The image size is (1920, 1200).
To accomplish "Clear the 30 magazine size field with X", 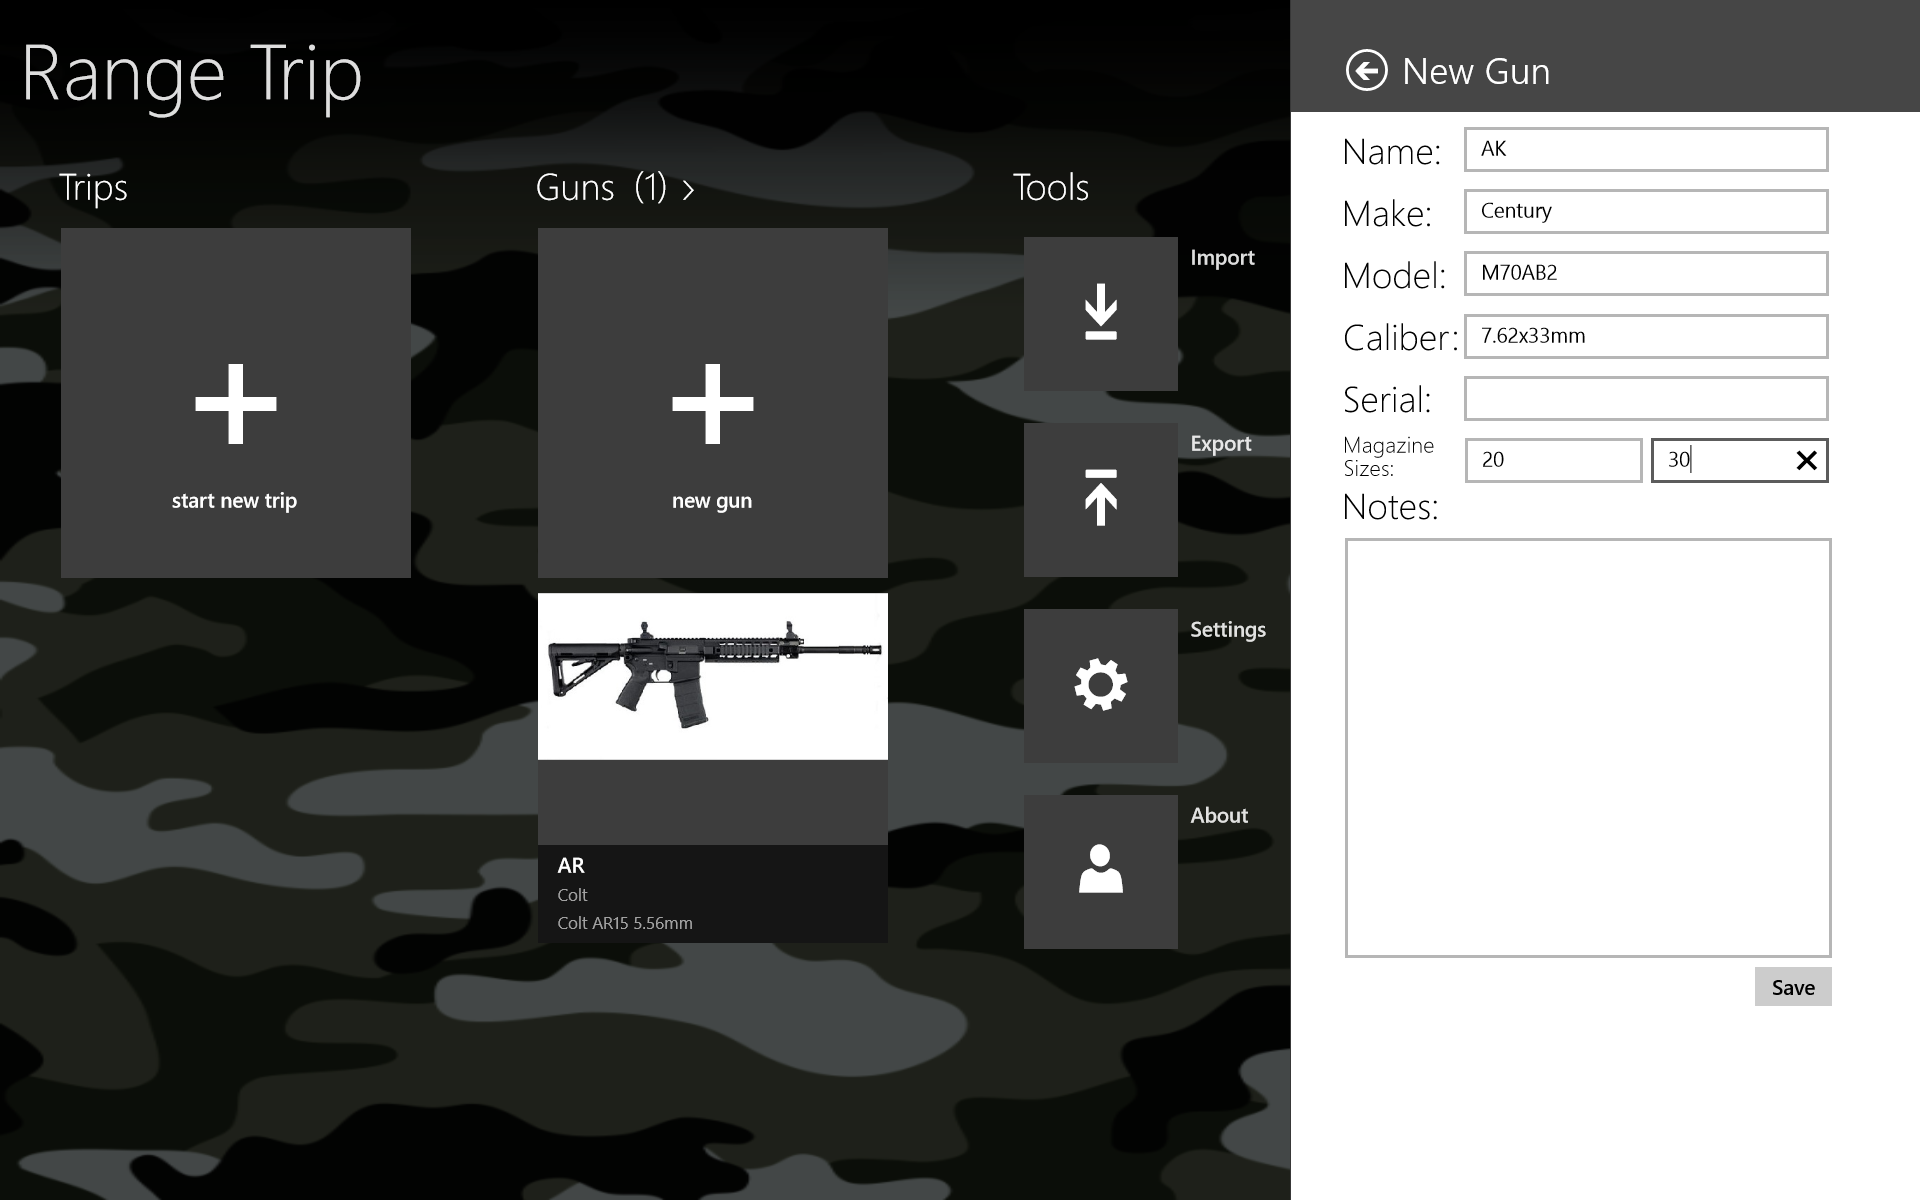I will (1806, 460).
